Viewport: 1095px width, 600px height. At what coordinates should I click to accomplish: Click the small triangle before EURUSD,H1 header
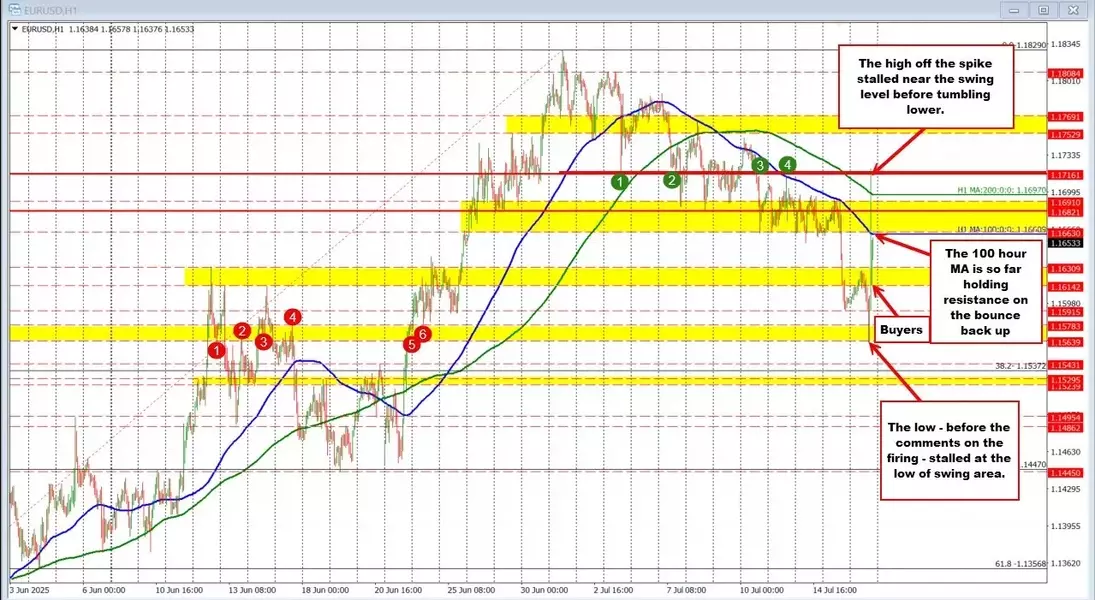tap(15, 29)
